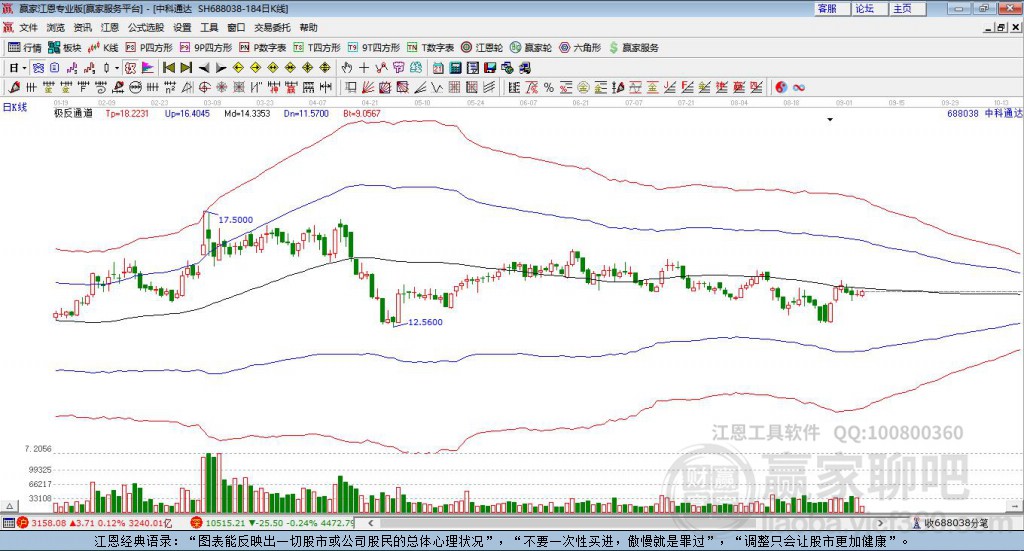Click the red-blue yin-yang icon
The width and height of the screenshot is (1024, 551).
(x=780, y=87)
